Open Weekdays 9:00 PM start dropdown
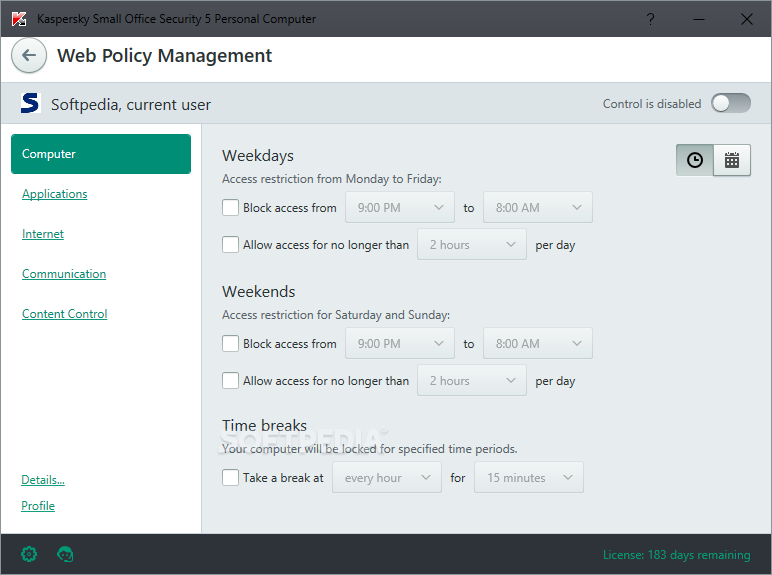The width and height of the screenshot is (772, 575). click(400, 207)
